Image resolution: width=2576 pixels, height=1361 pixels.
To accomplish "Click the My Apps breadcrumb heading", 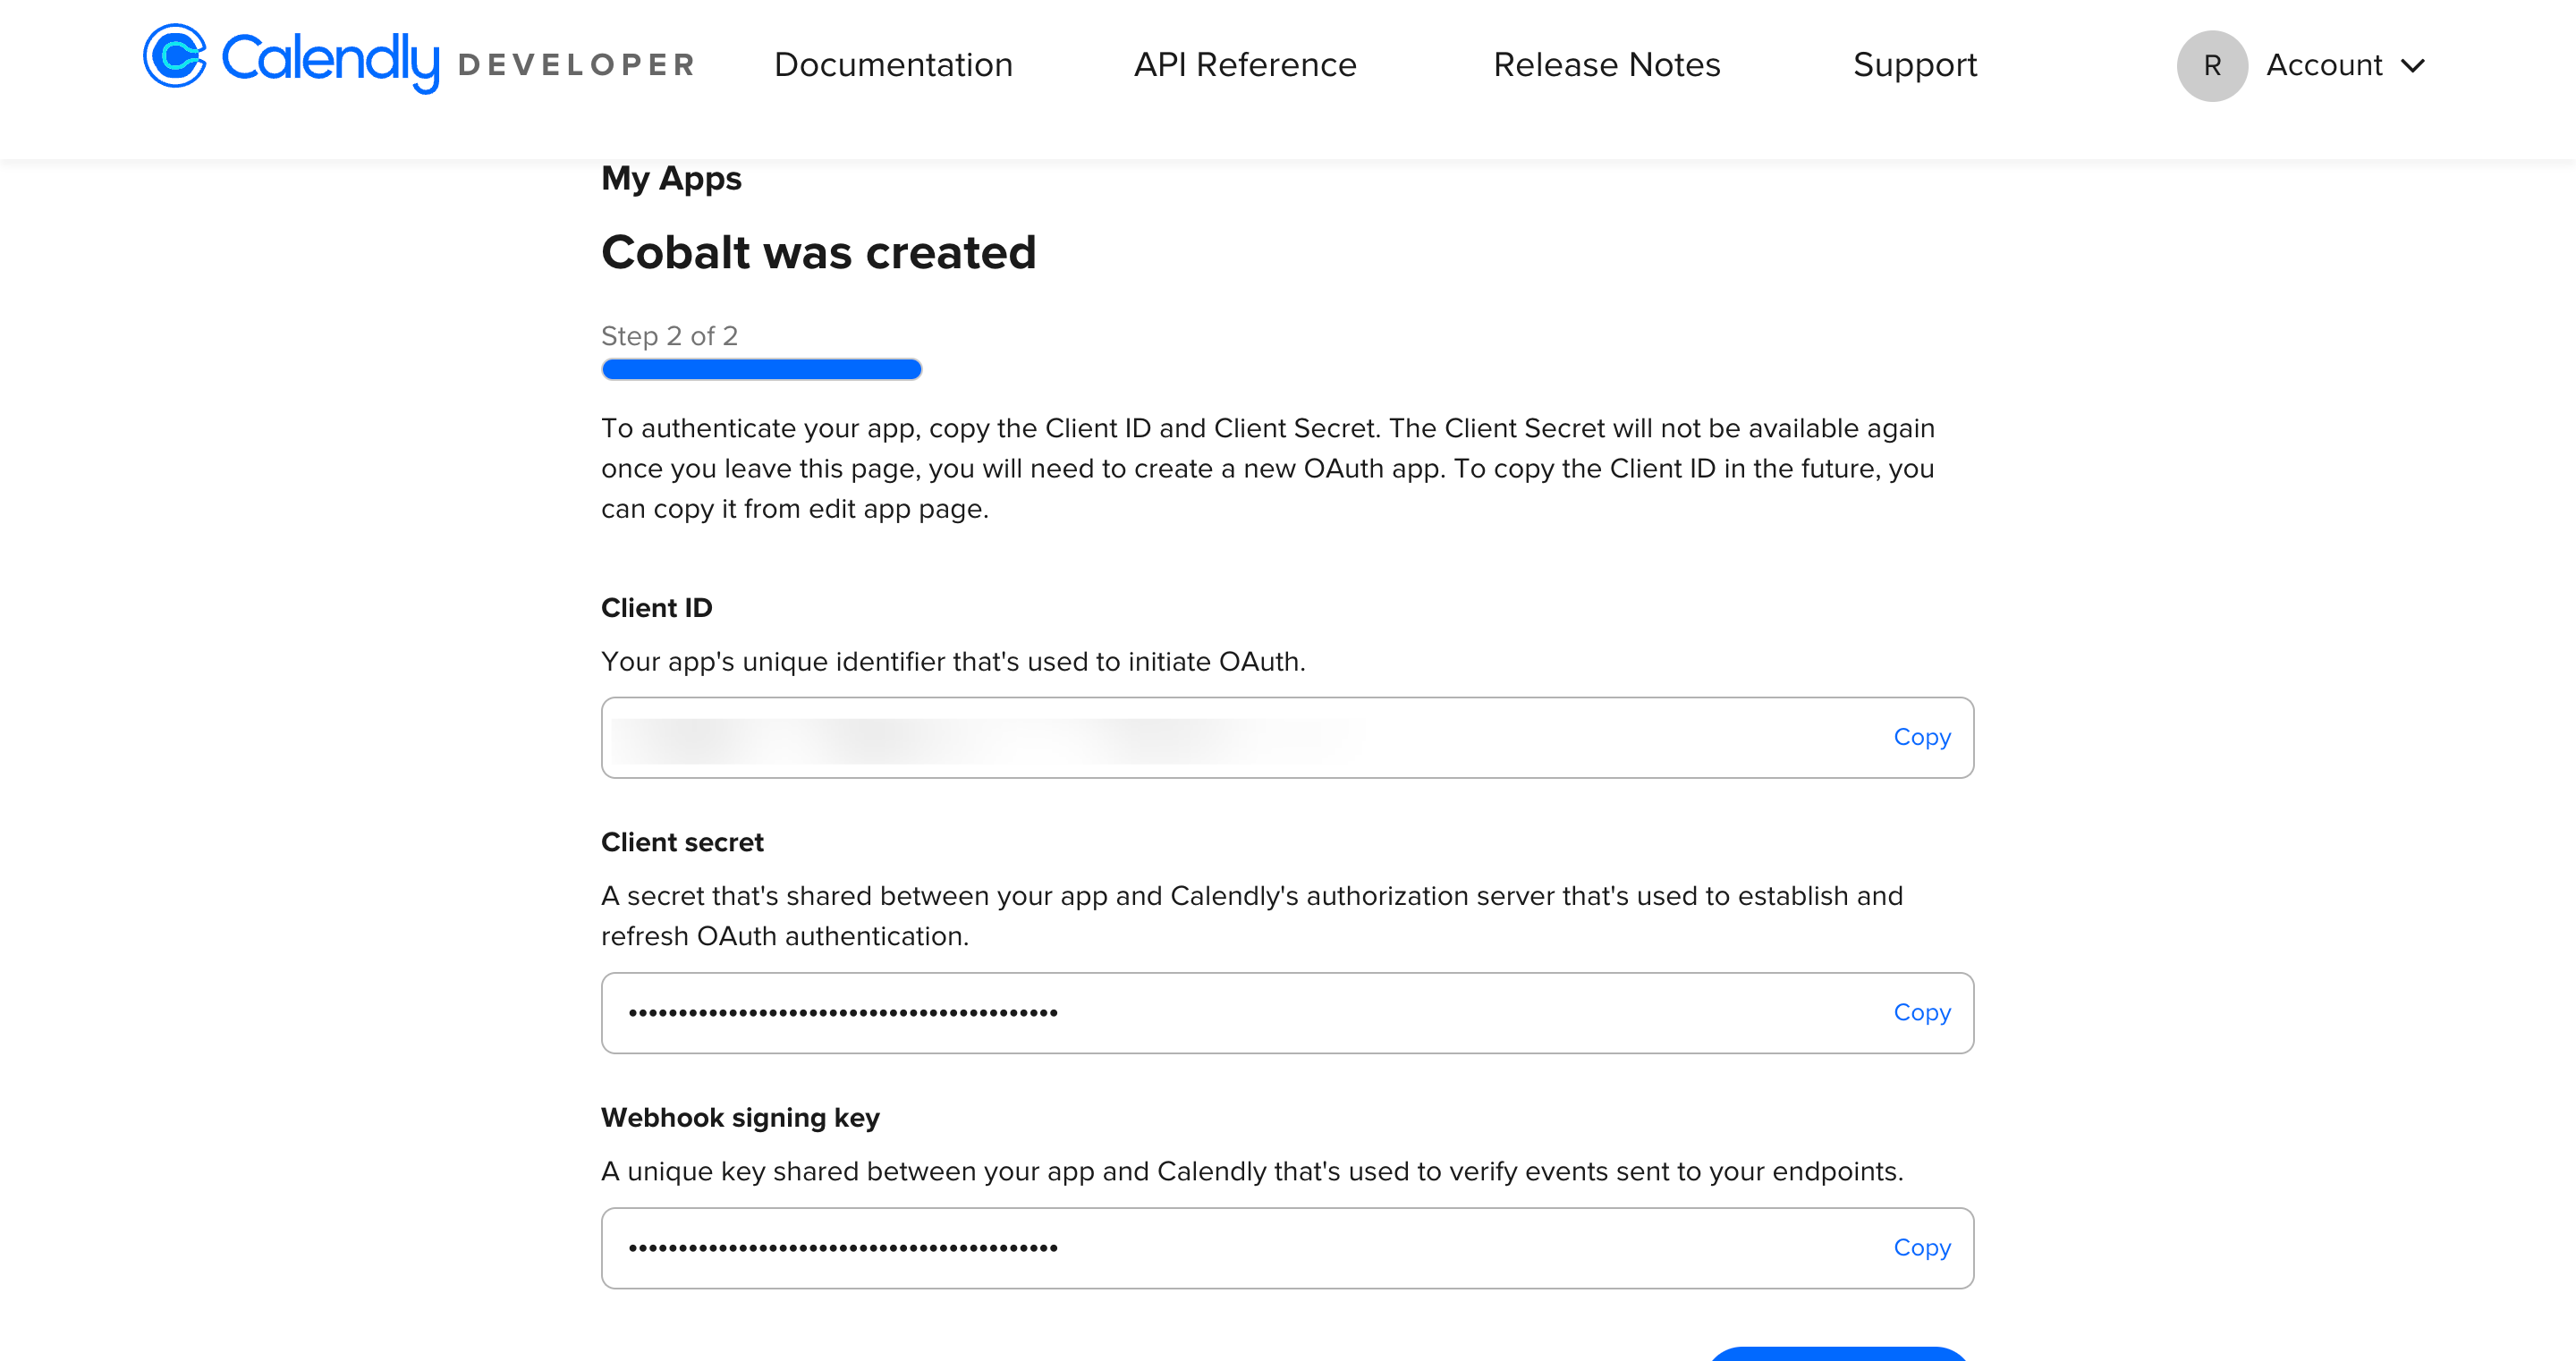I will tap(671, 178).
